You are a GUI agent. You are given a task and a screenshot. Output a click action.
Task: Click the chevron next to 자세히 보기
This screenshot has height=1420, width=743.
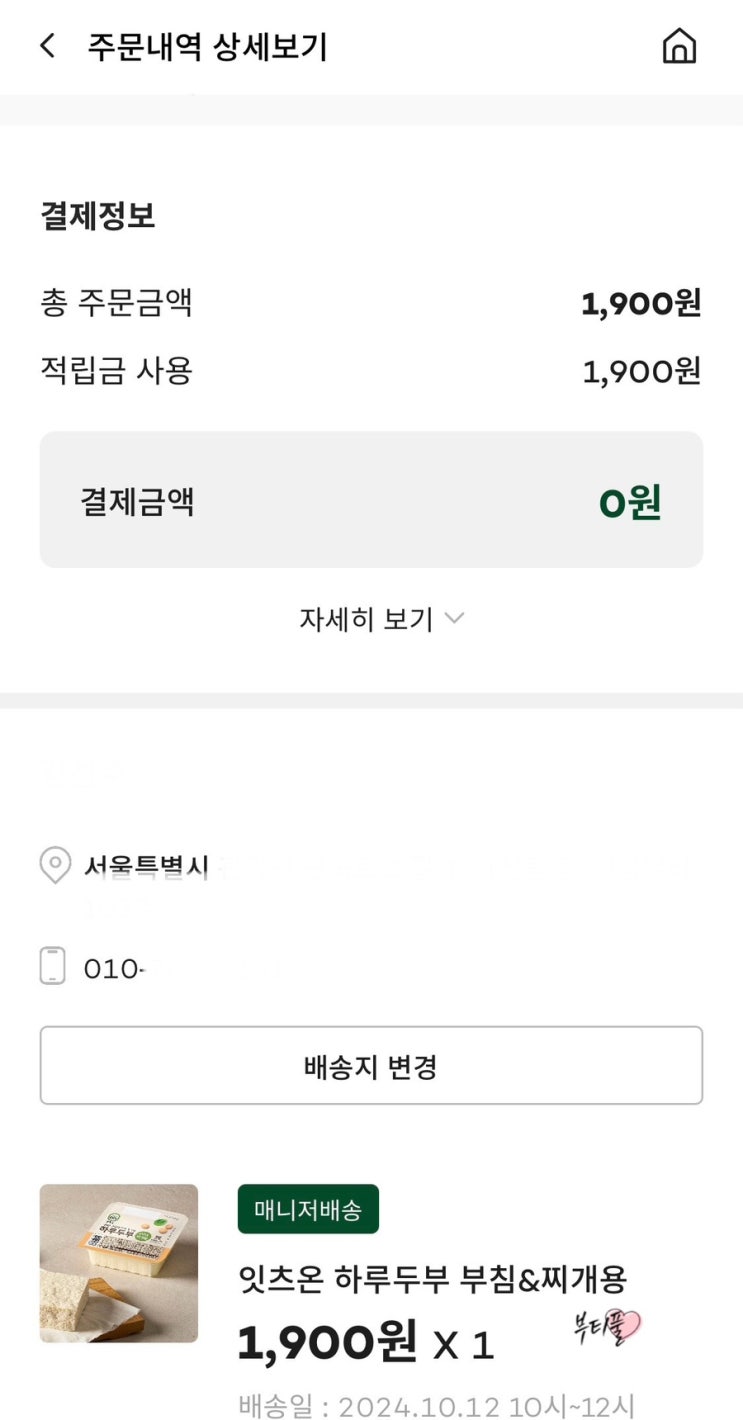[454, 619]
